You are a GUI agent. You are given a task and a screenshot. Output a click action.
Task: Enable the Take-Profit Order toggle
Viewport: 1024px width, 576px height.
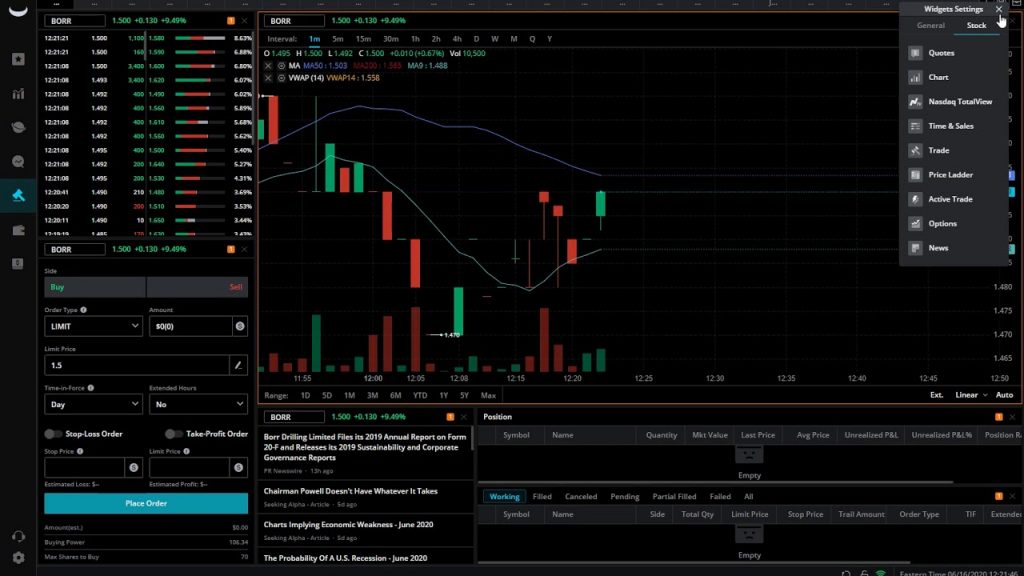point(174,434)
